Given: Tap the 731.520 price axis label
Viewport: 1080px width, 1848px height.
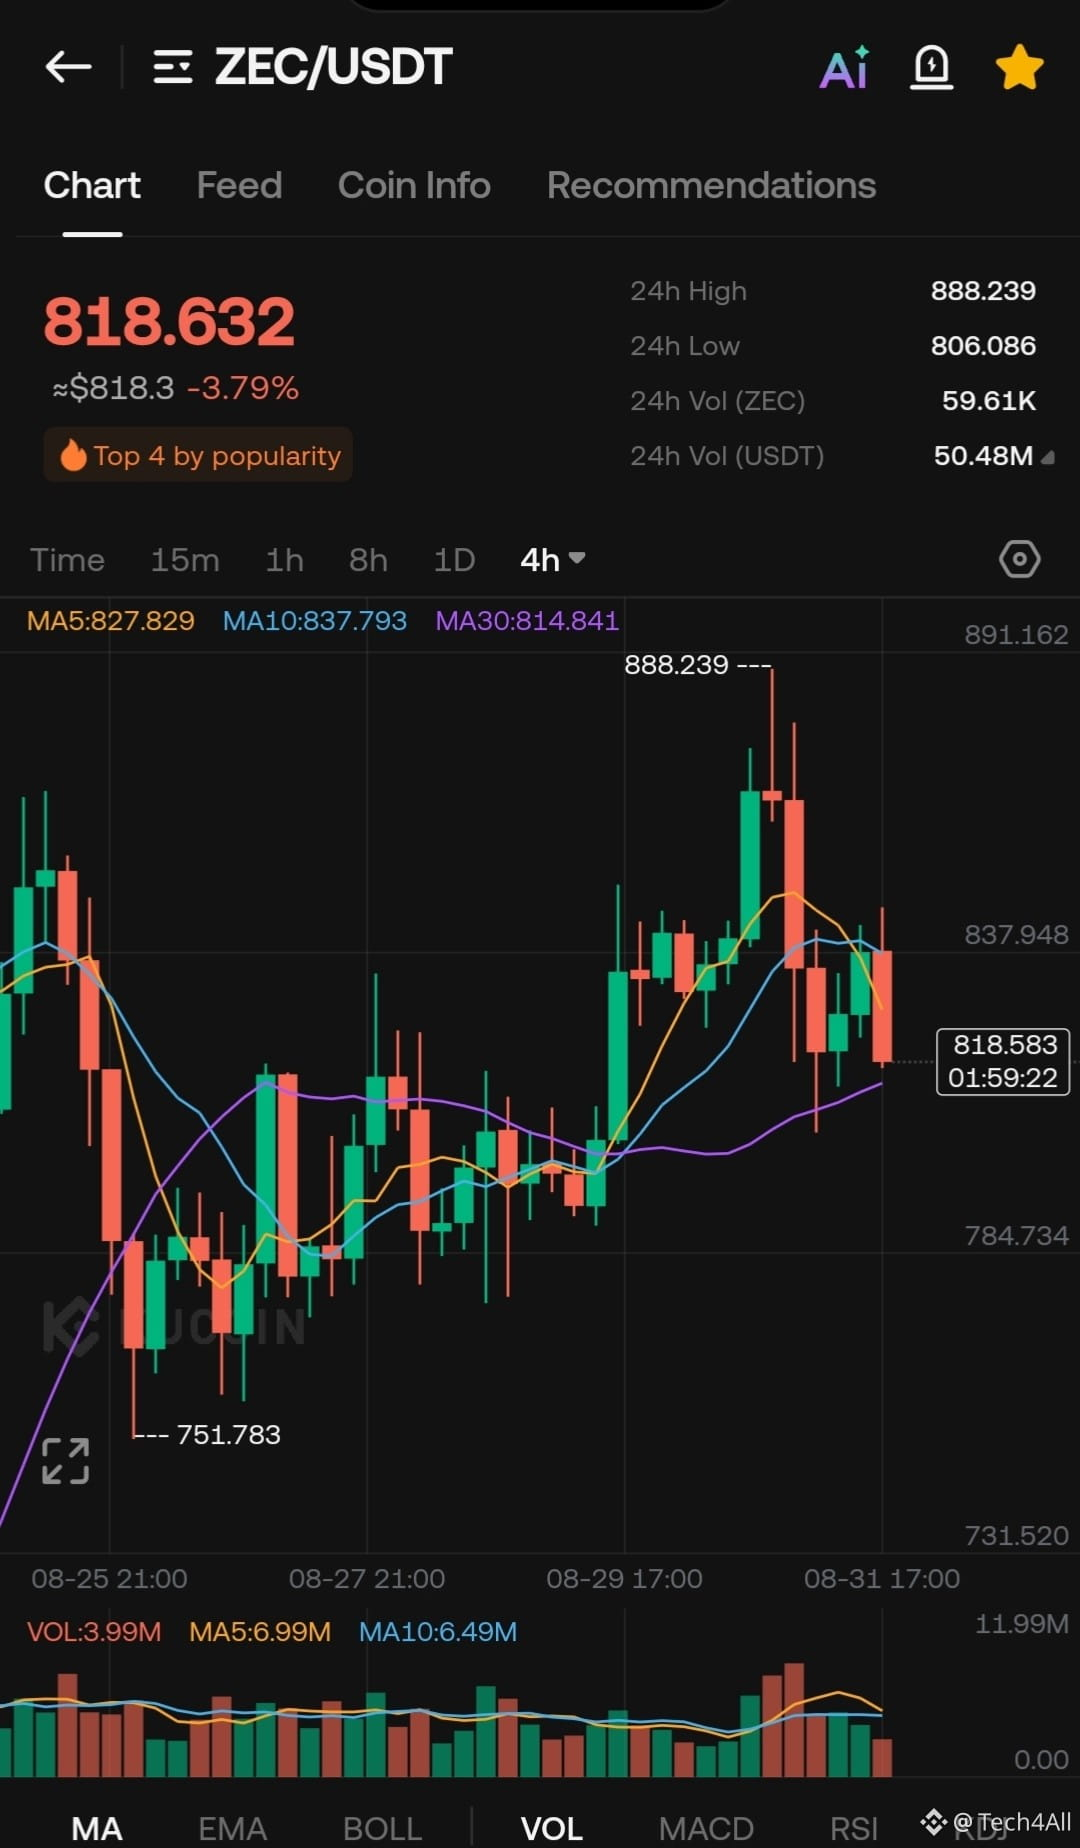Looking at the screenshot, I should (1016, 1535).
